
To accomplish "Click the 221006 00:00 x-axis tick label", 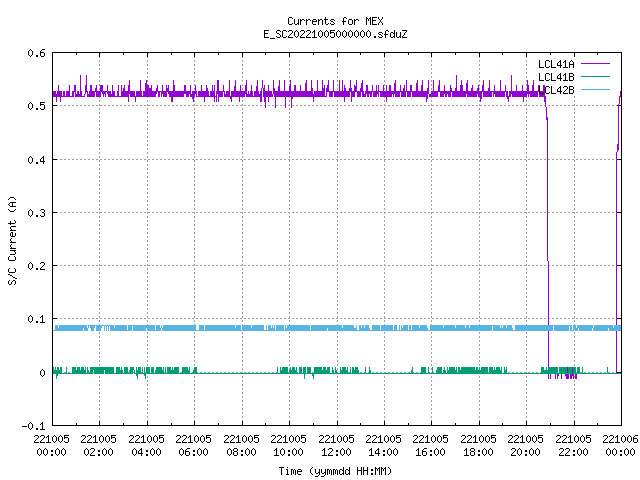I will 620,445.
